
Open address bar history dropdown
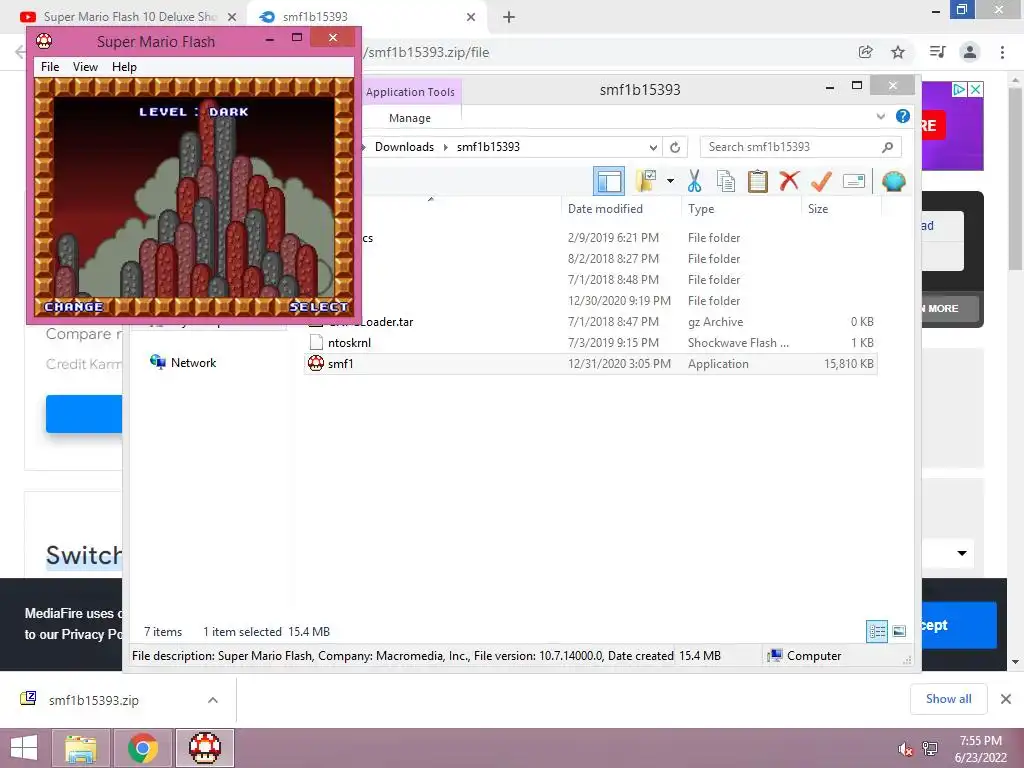[x=652, y=147]
